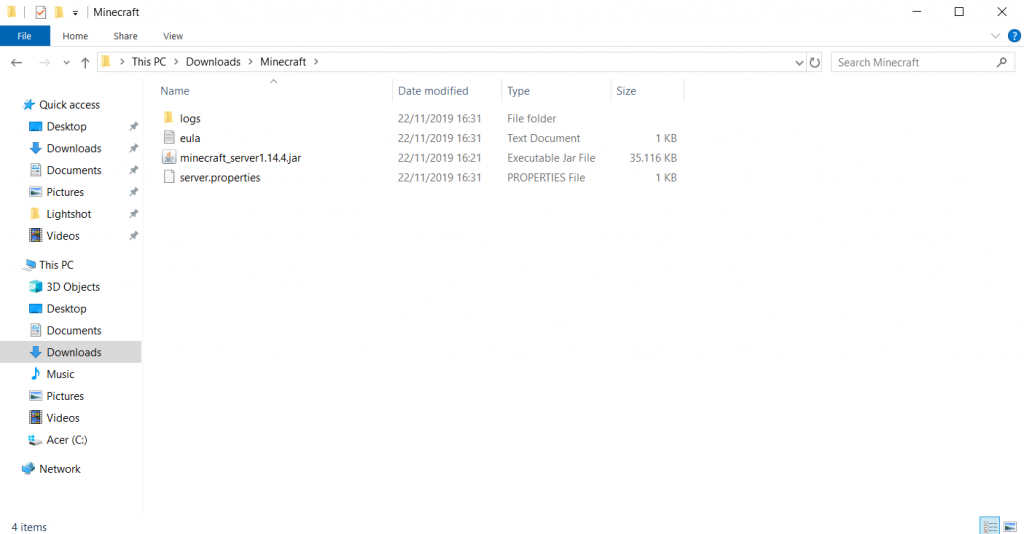Open the View ribbon tab

pos(173,36)
